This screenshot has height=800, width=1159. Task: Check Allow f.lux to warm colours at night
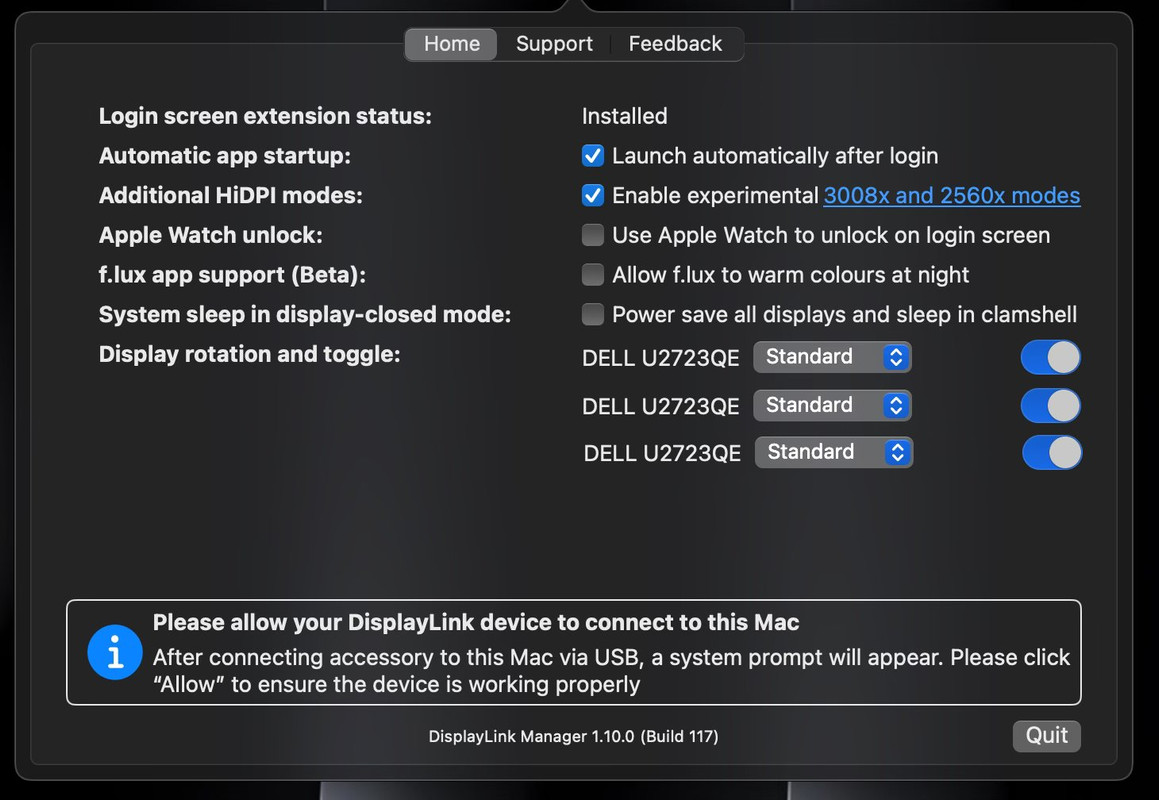(593, 275)
